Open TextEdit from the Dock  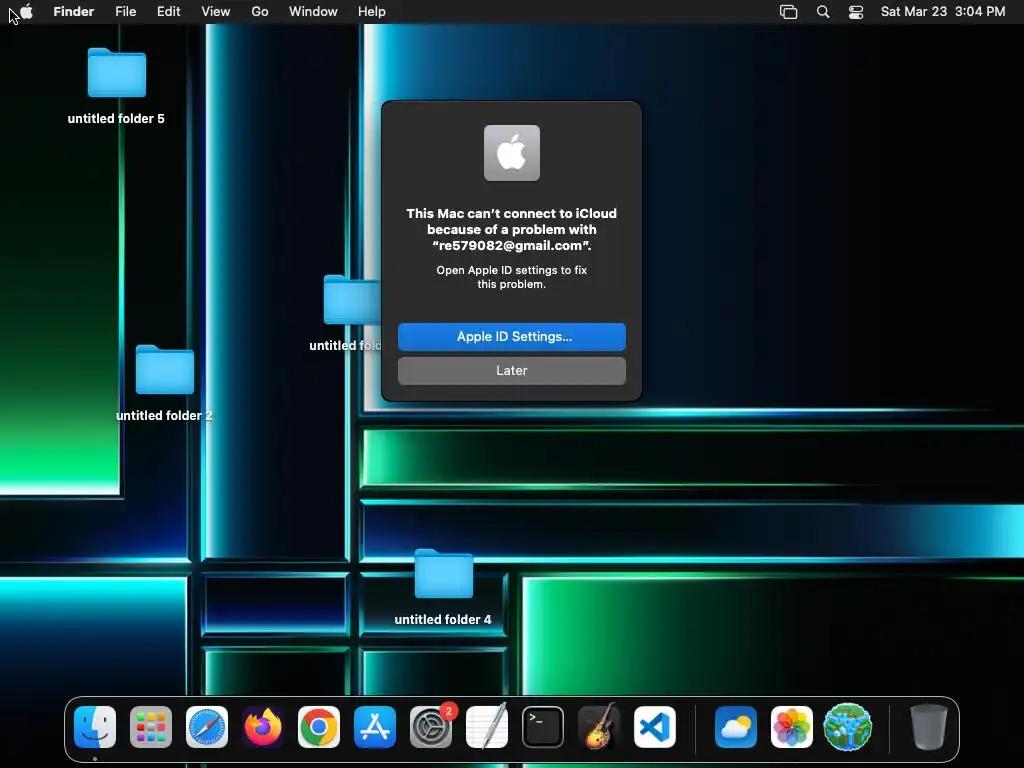(487, 727)
